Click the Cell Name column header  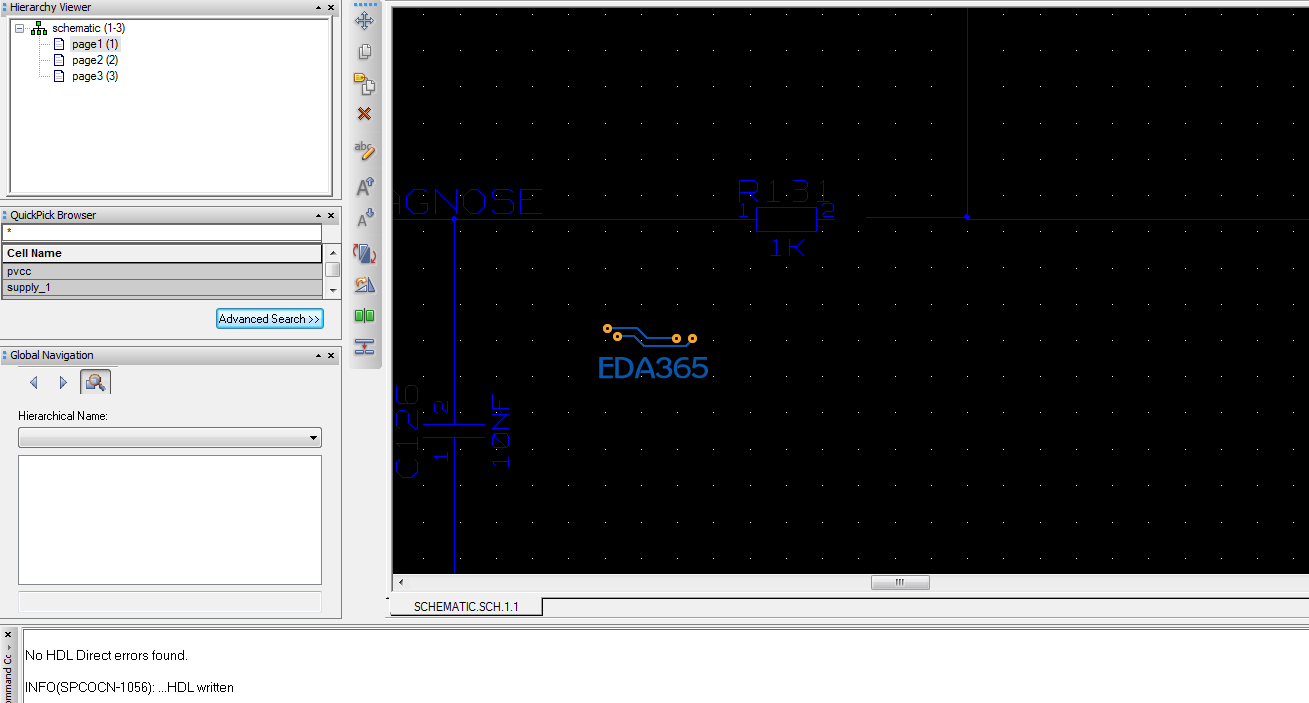click(162, 254)
